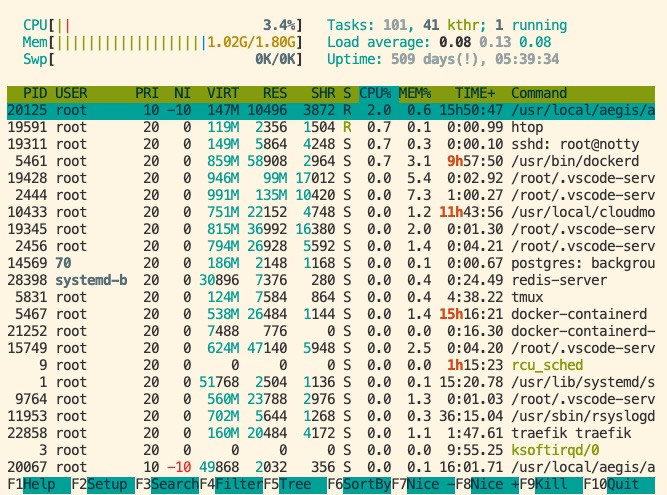Click the Swp usage meter bar

162,59
